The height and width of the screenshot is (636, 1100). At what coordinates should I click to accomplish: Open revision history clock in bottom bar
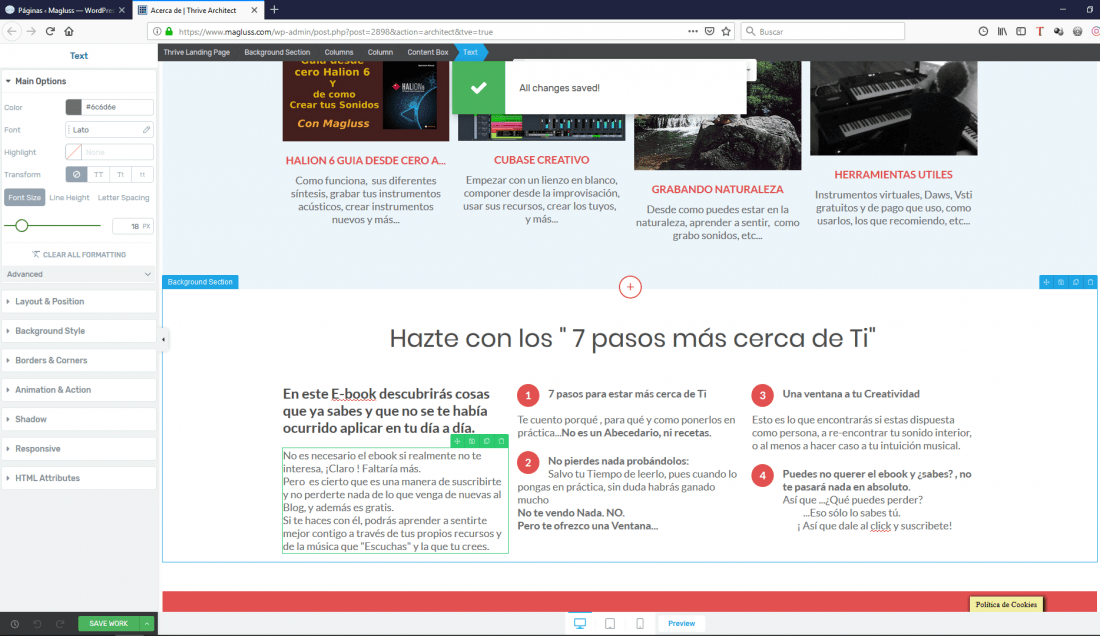click(x=15, y=623)
